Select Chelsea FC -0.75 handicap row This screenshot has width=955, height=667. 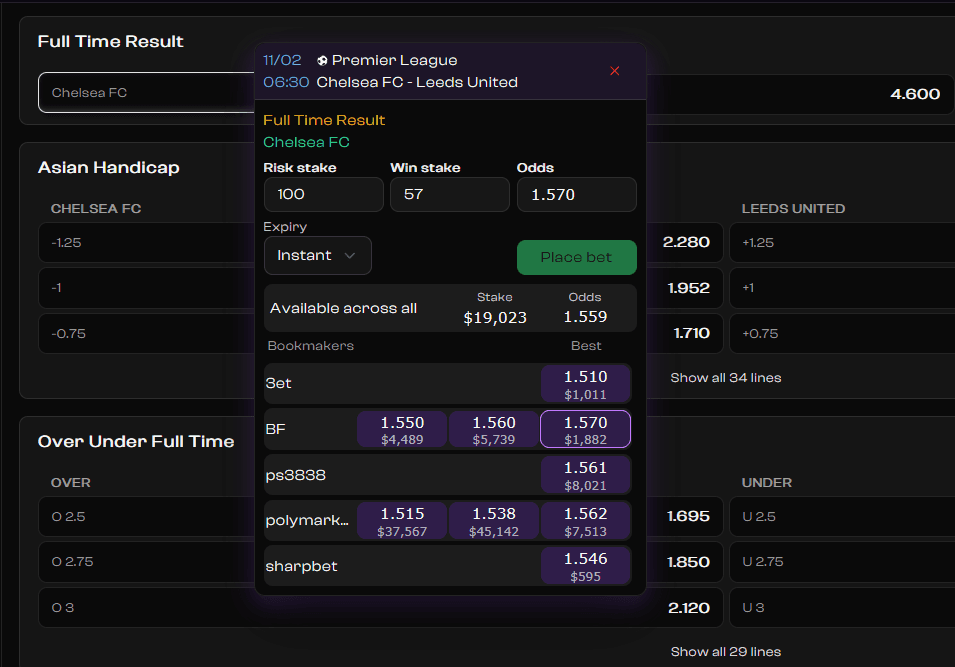(146, 333)
